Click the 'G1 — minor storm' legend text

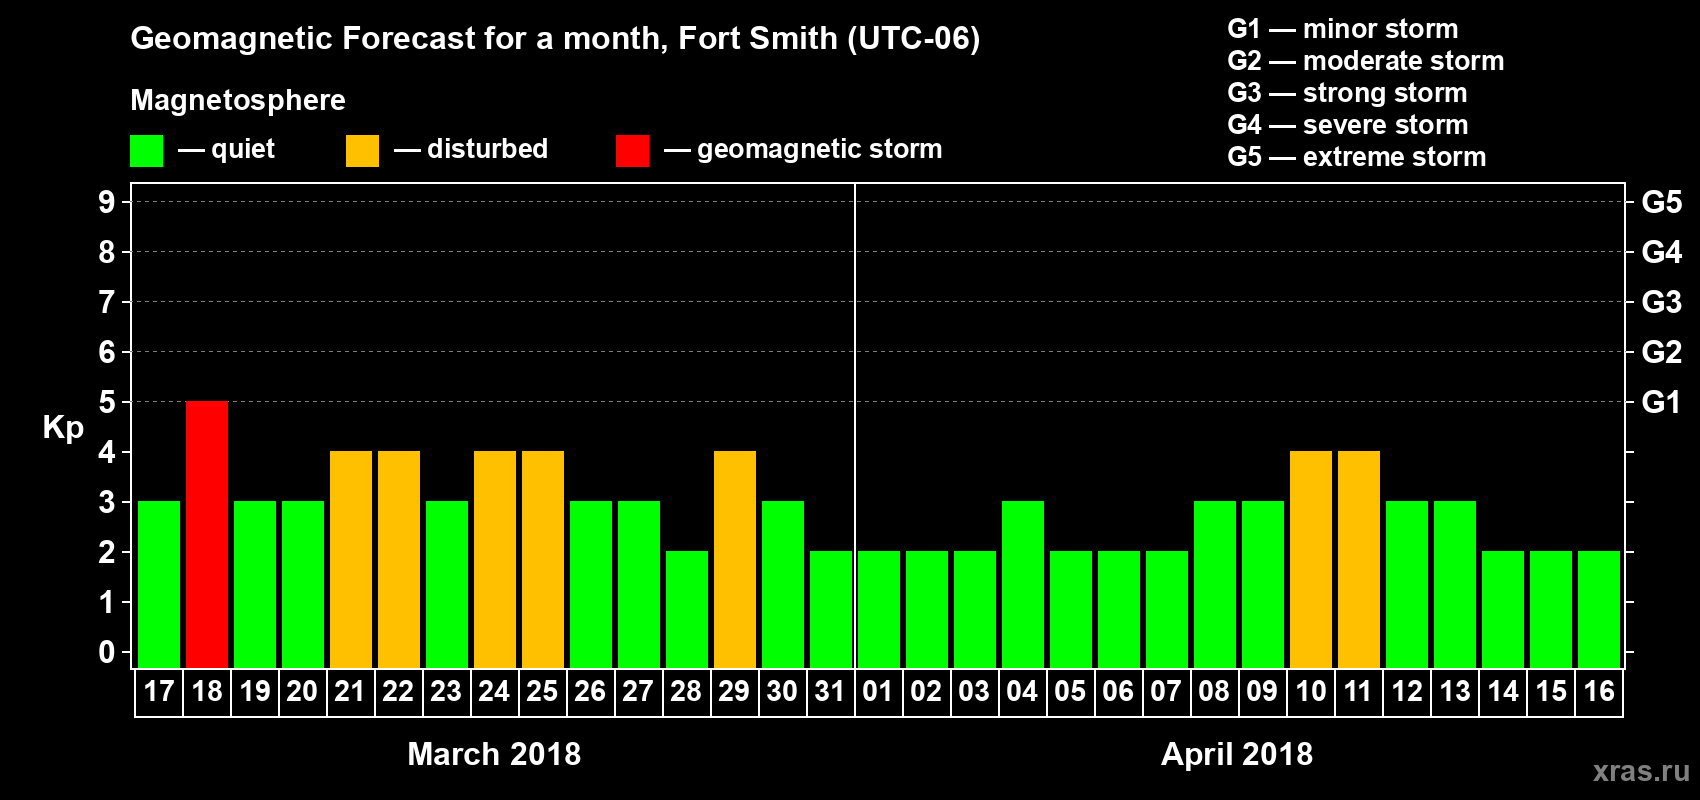click(1343, 29)
